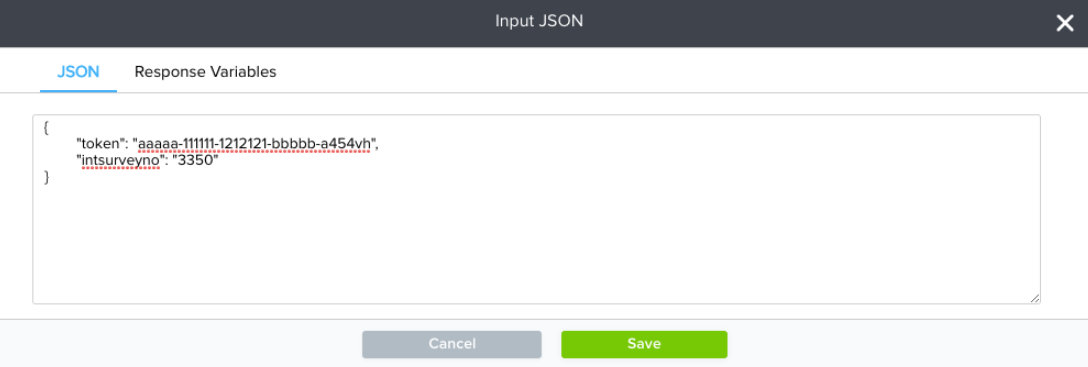Click the opening curly brace of the JSON
Image resolution: width=1088 pixels, height=367 pixels.
tap(46, 127)
